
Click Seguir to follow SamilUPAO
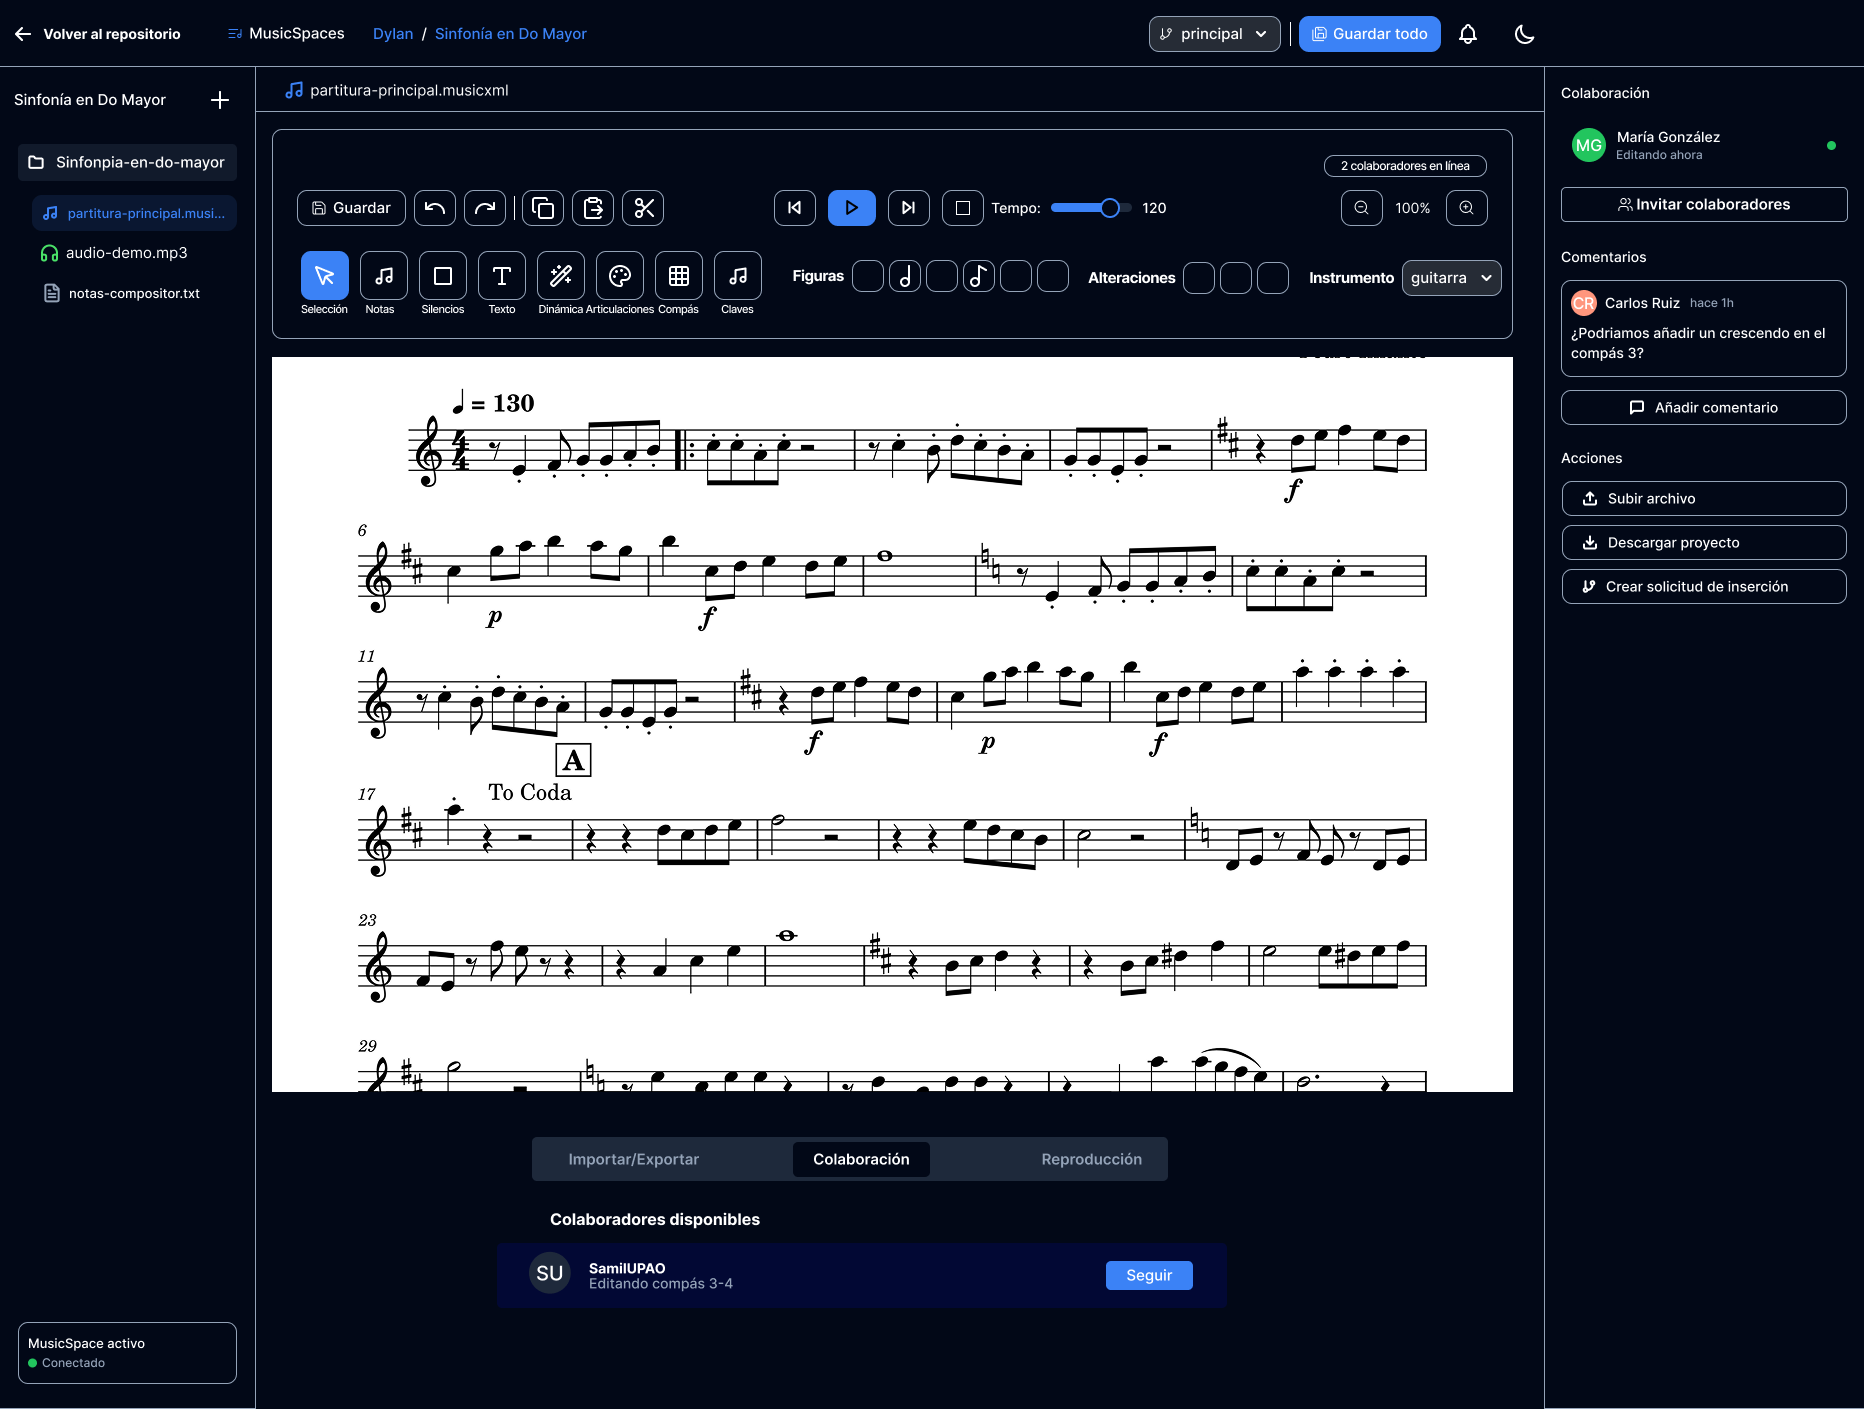[1149, 1275]
